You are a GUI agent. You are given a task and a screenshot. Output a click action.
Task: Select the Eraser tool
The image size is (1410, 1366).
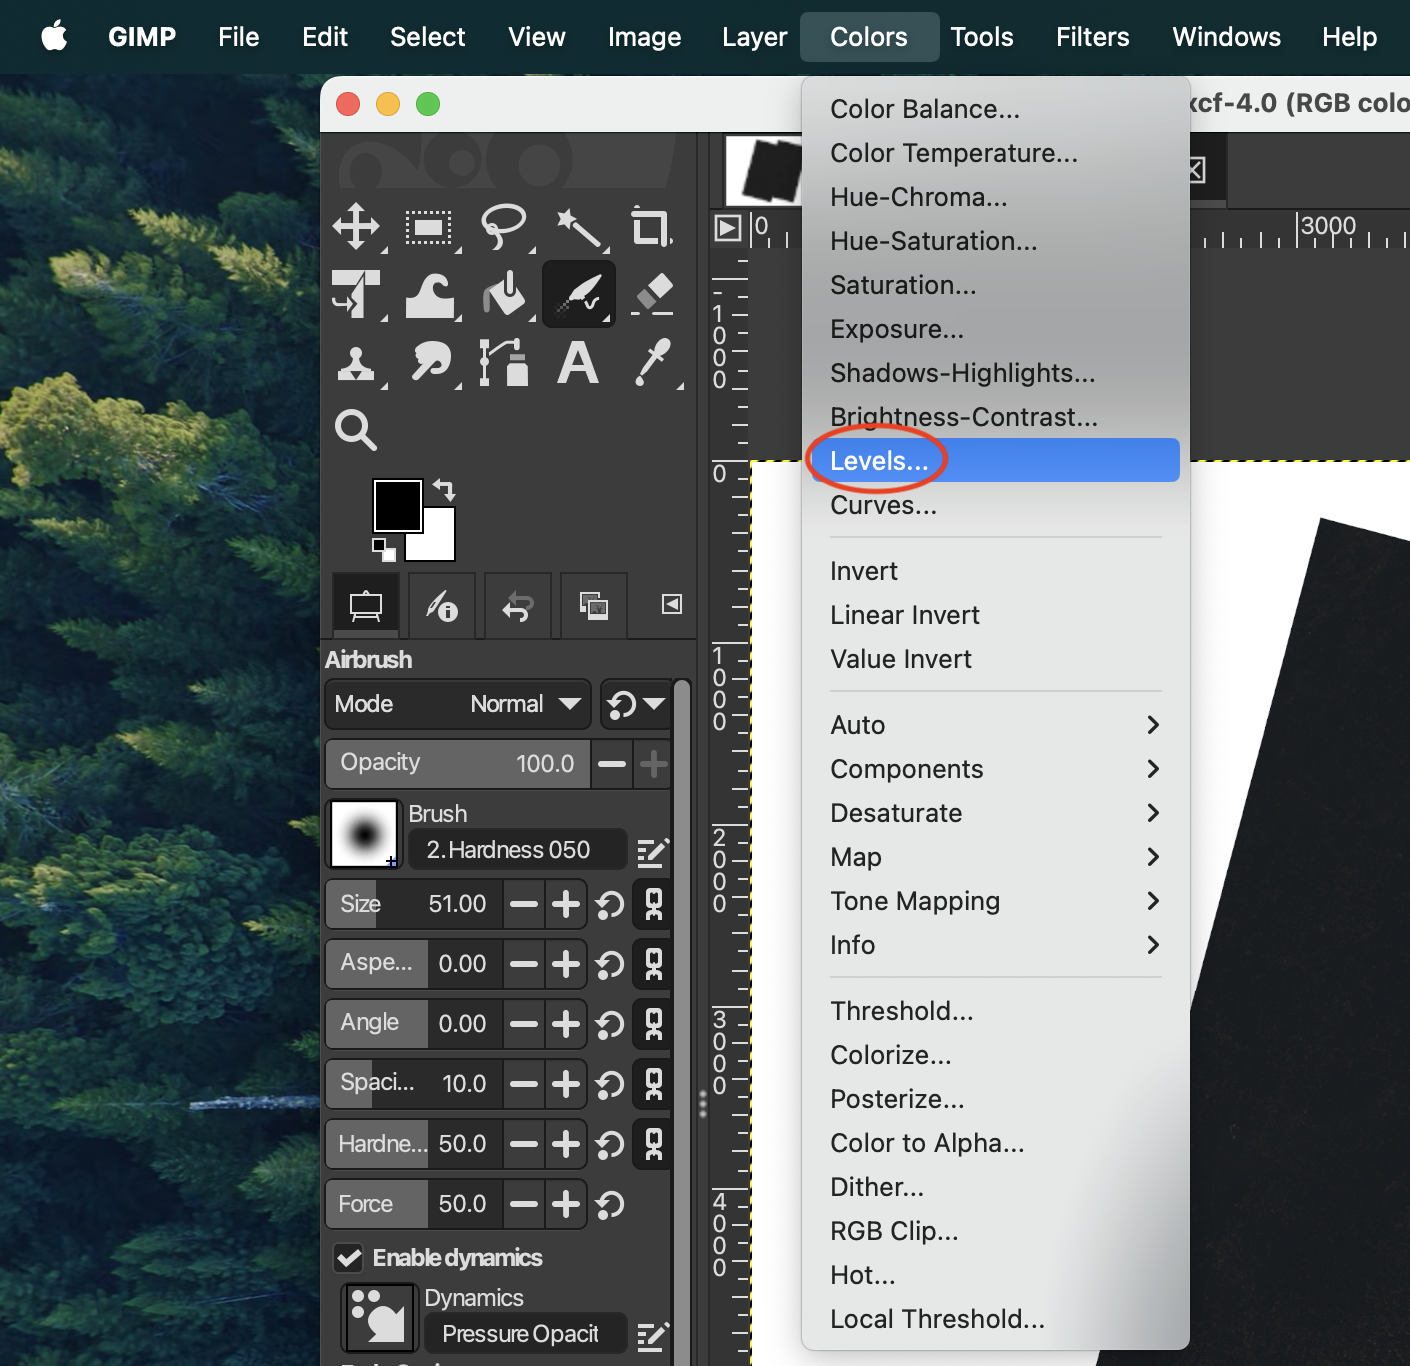pyautogui.click(x=653, y=295)
